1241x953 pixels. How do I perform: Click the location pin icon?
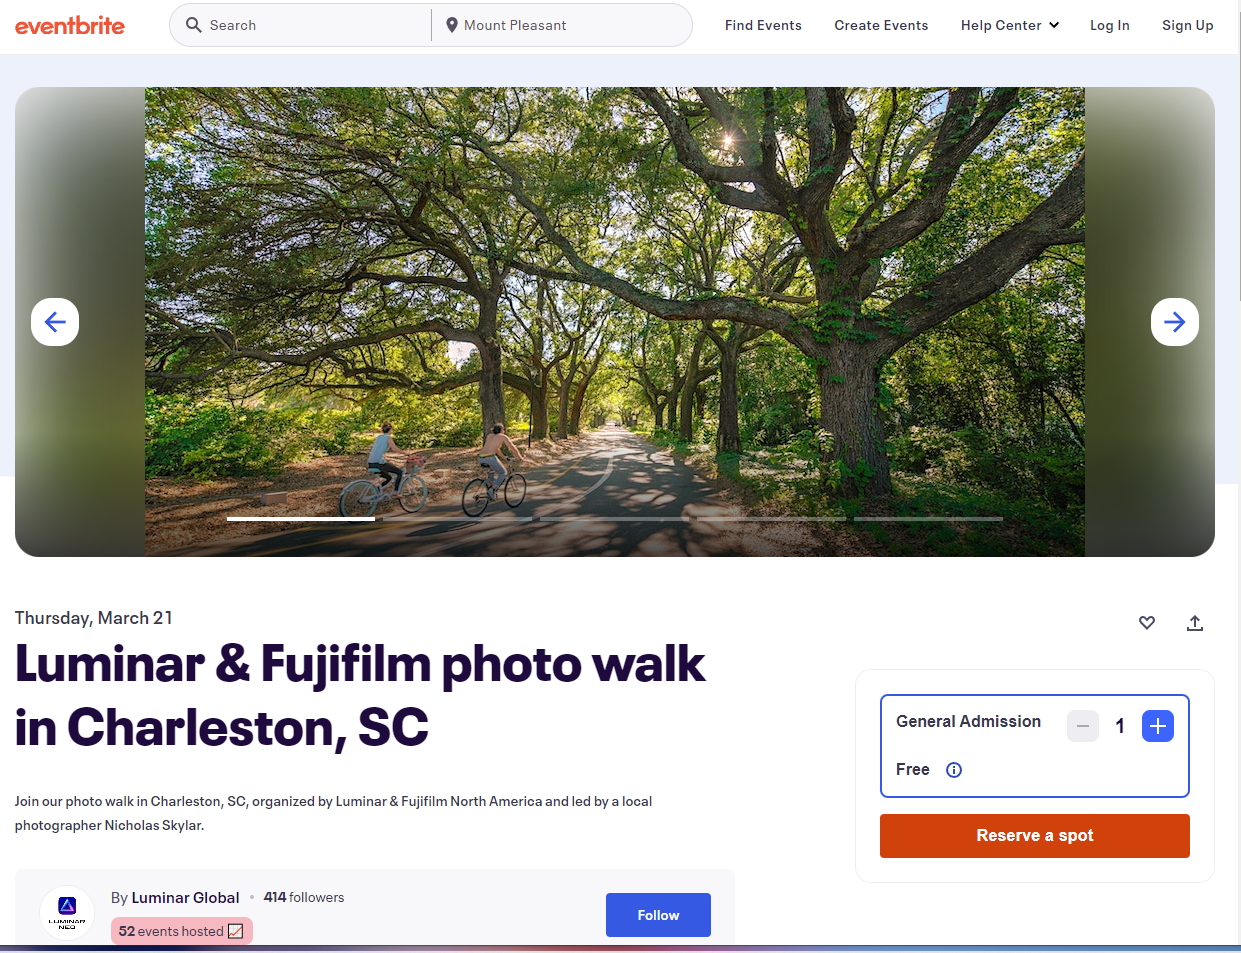[452, 25]
